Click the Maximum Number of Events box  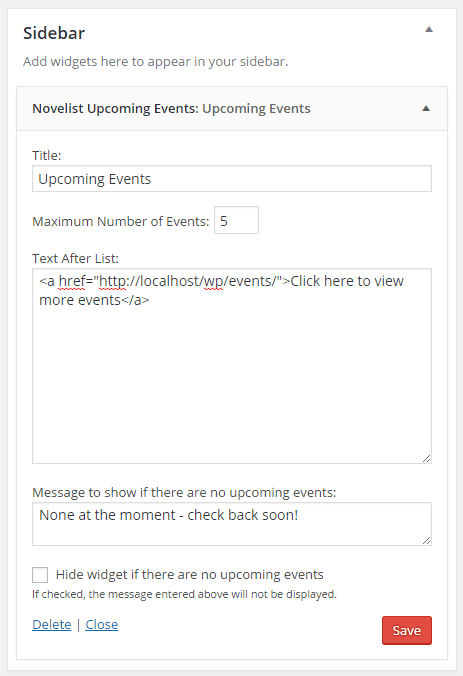pyautogui.click(x=236, y=220)
